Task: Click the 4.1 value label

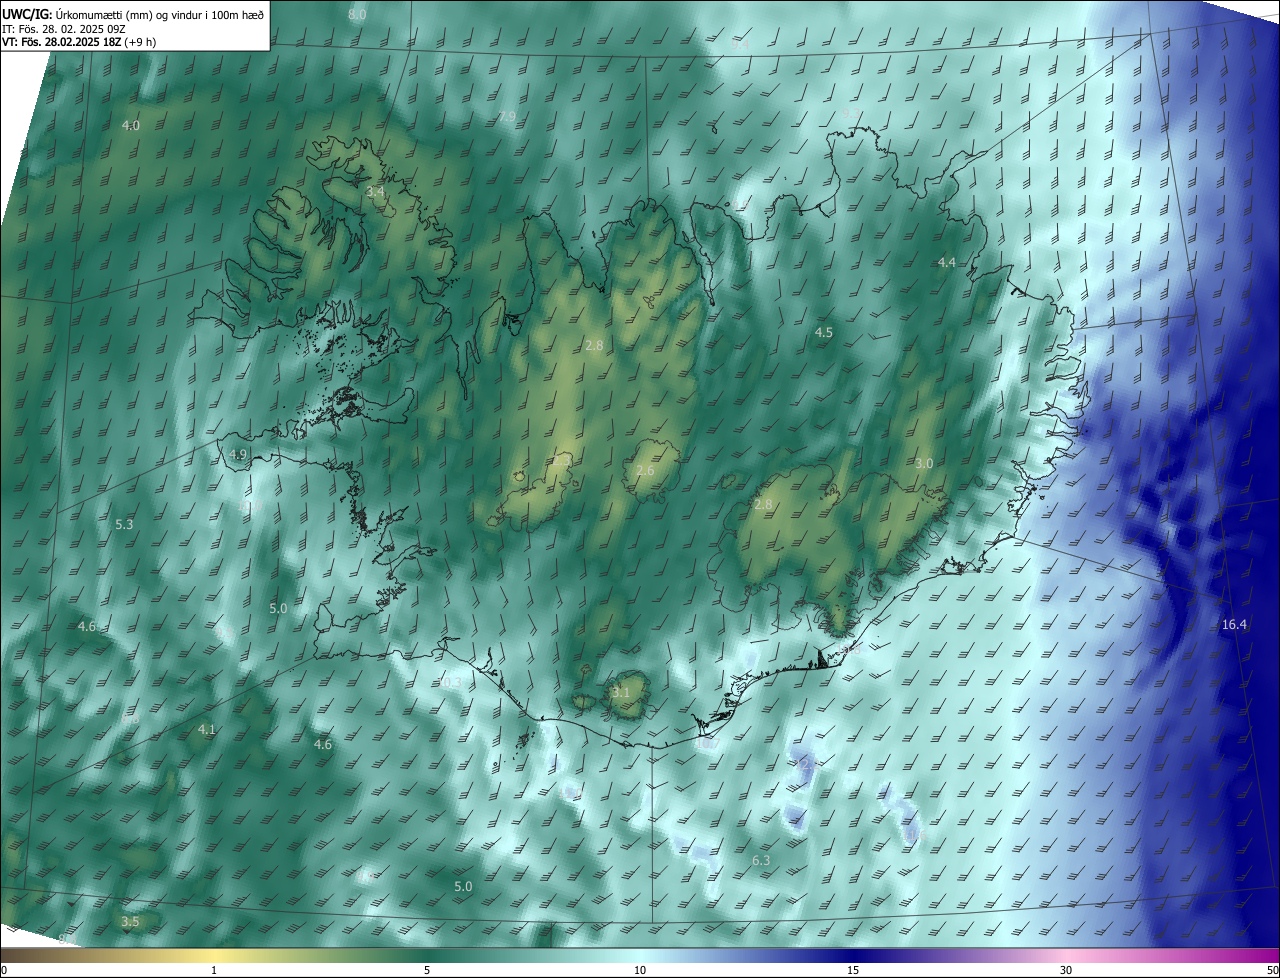Action: click(x=207, y=730)
